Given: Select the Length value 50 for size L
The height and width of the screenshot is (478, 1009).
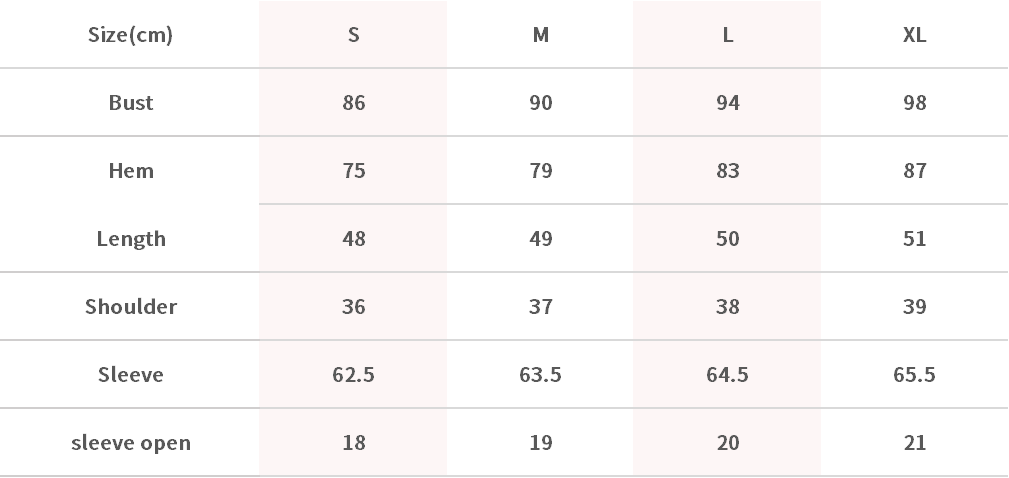Looking at the screenshot, I should coord(727,239).
